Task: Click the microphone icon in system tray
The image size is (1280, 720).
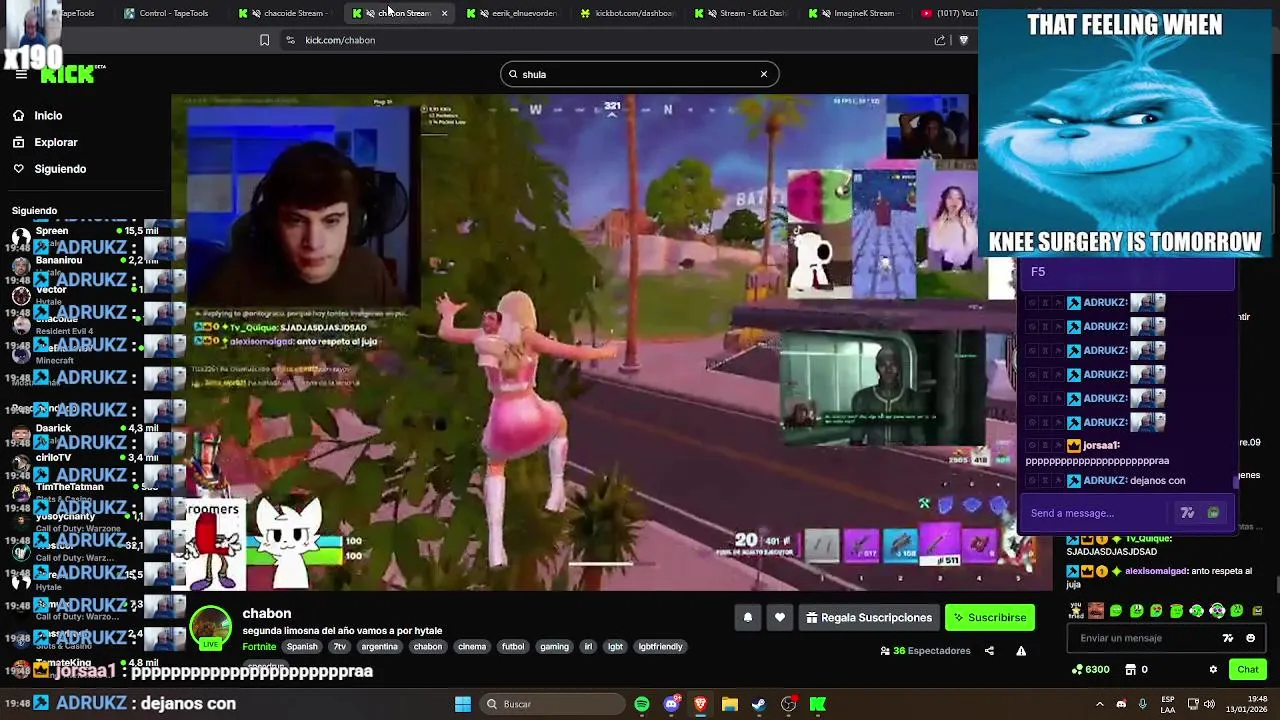Action: coord(1142,704)
